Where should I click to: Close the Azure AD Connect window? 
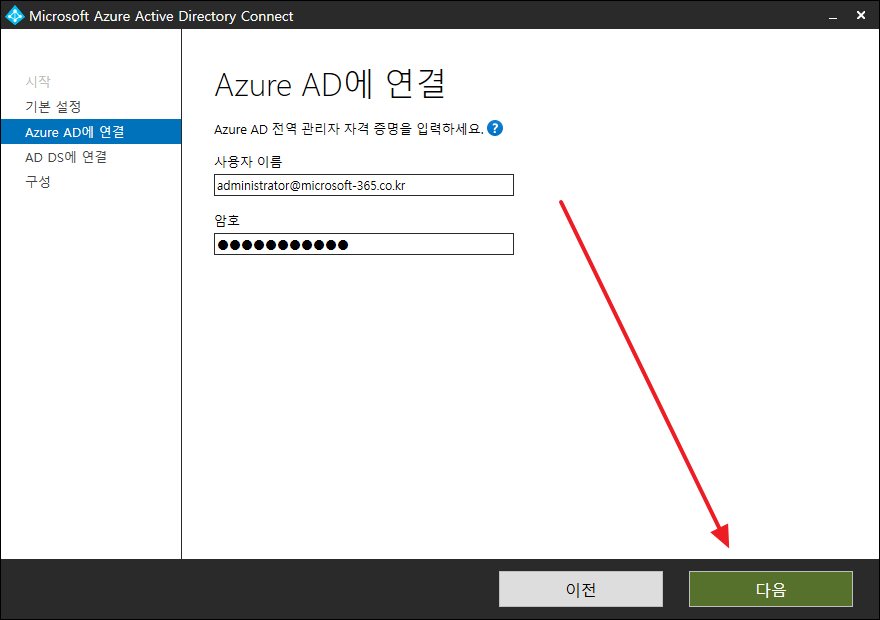click(x=861, y=16)
